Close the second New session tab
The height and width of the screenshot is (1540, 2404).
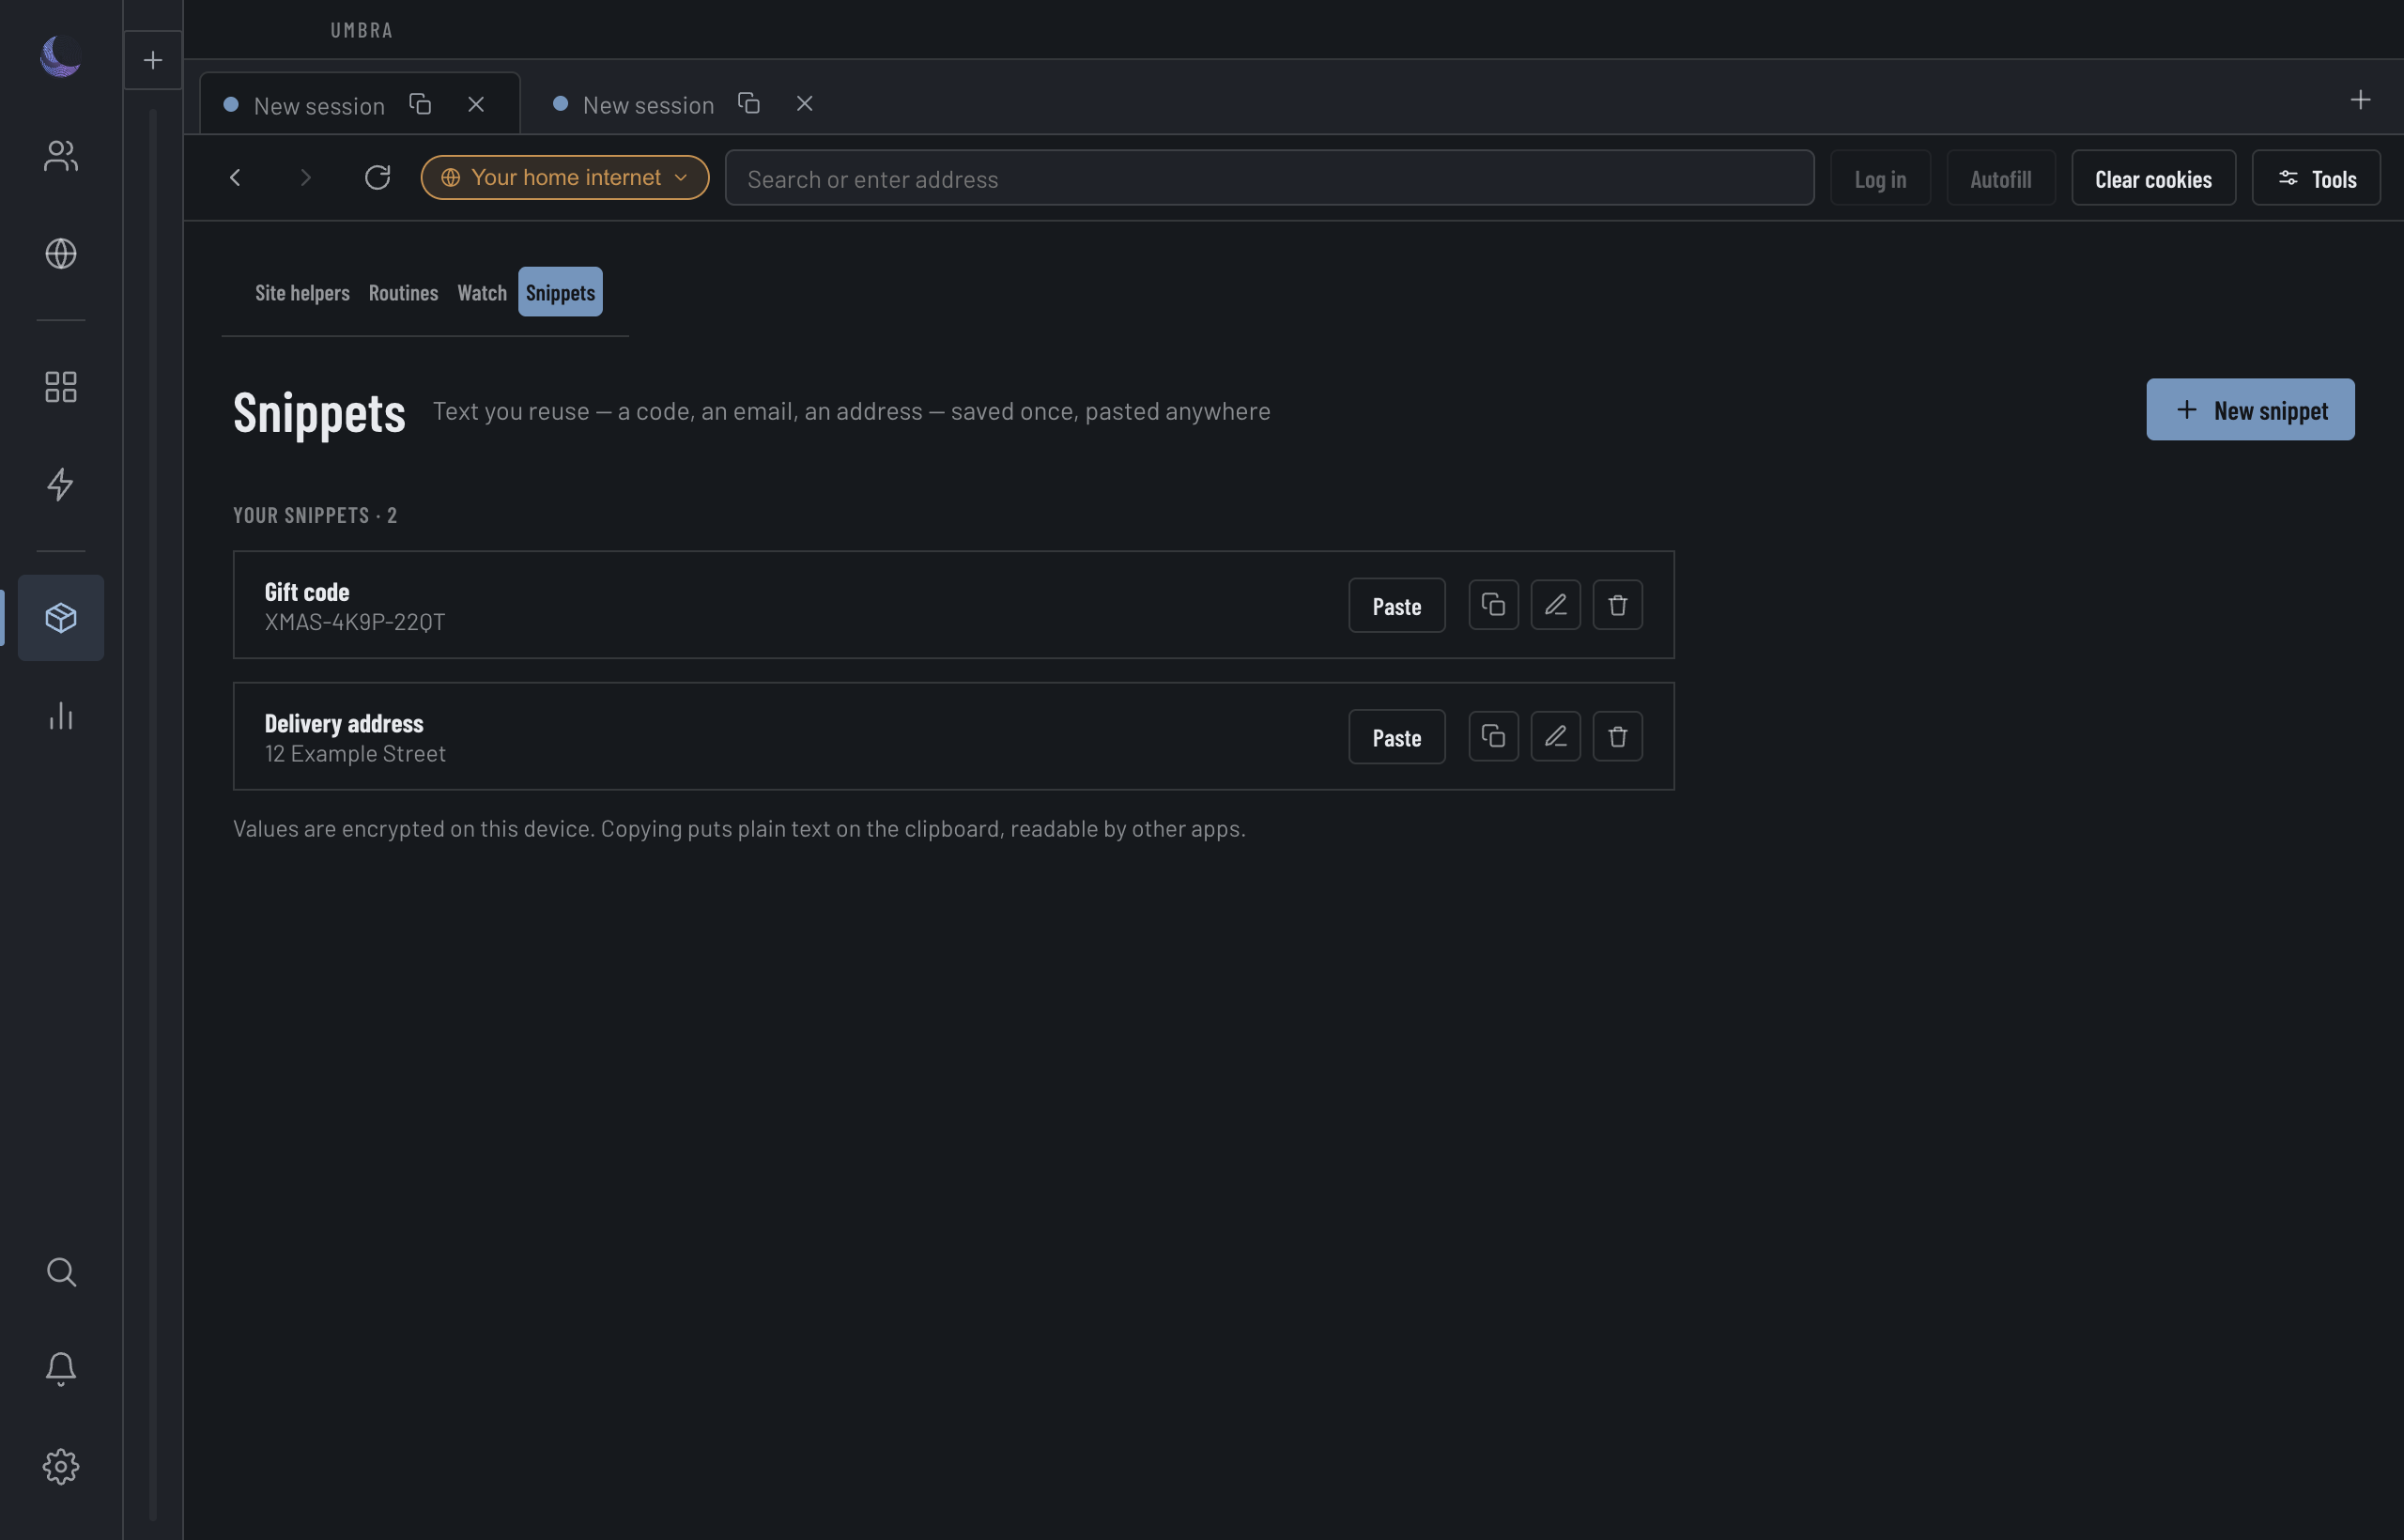tap(805, 103)
